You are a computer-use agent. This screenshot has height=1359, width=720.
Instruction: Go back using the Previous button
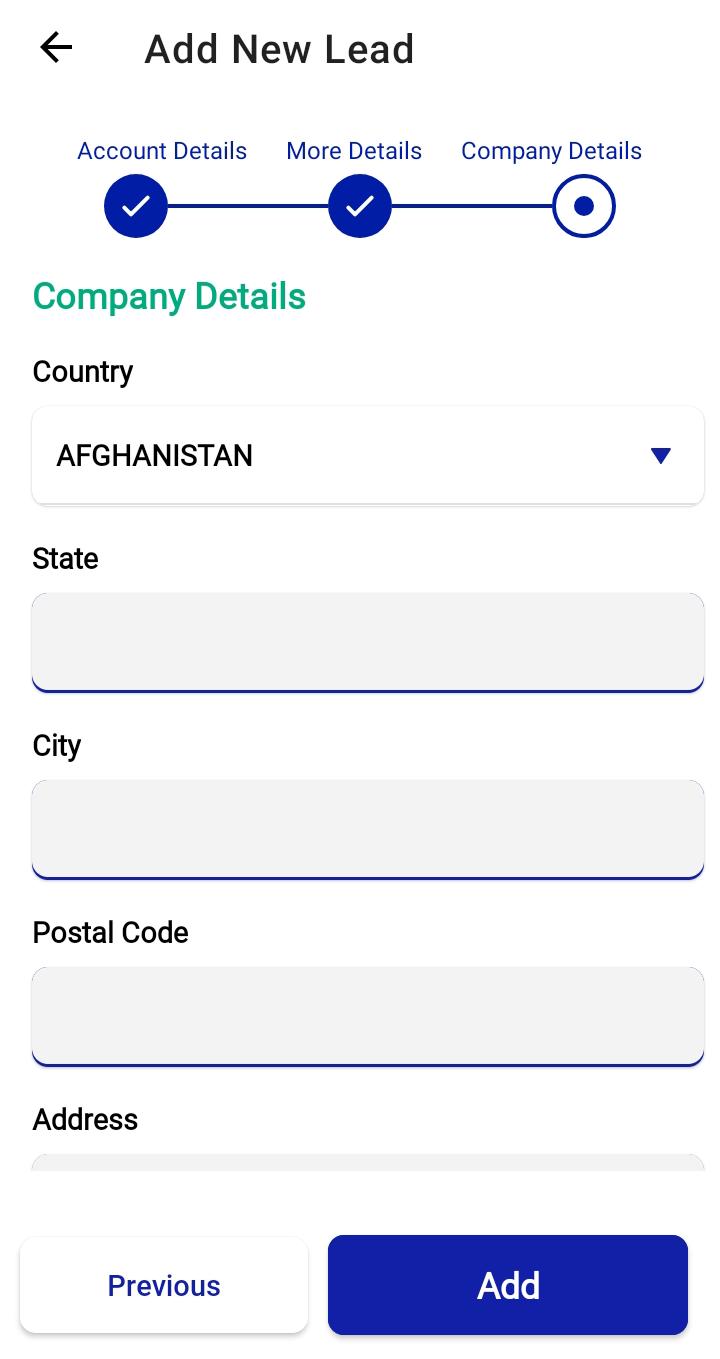164,1285
